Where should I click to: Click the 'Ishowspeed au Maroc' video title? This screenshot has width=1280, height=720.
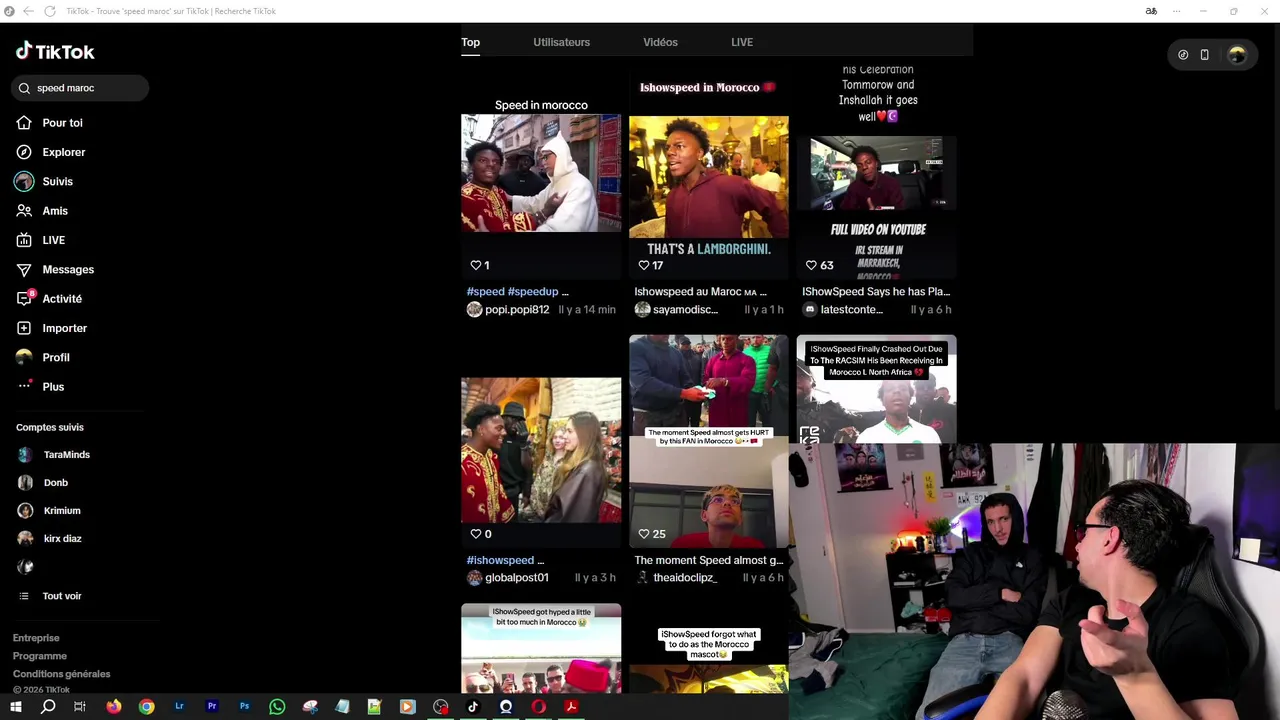coord(700,292)
